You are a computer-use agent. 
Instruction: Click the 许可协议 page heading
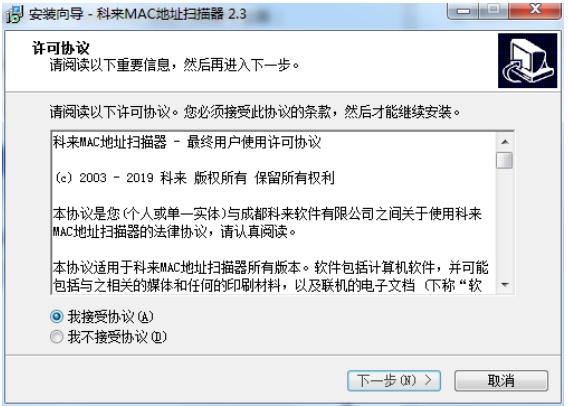point(60,48)
